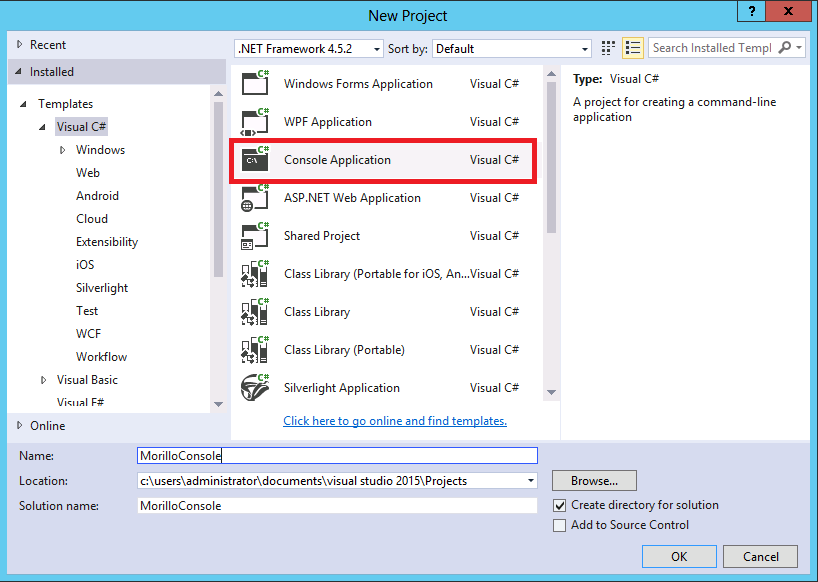Image resolution: width=818 pixels, height=582 pixels.
Task: Click template list scrollbar up arrow
Action: click(551, 74)
